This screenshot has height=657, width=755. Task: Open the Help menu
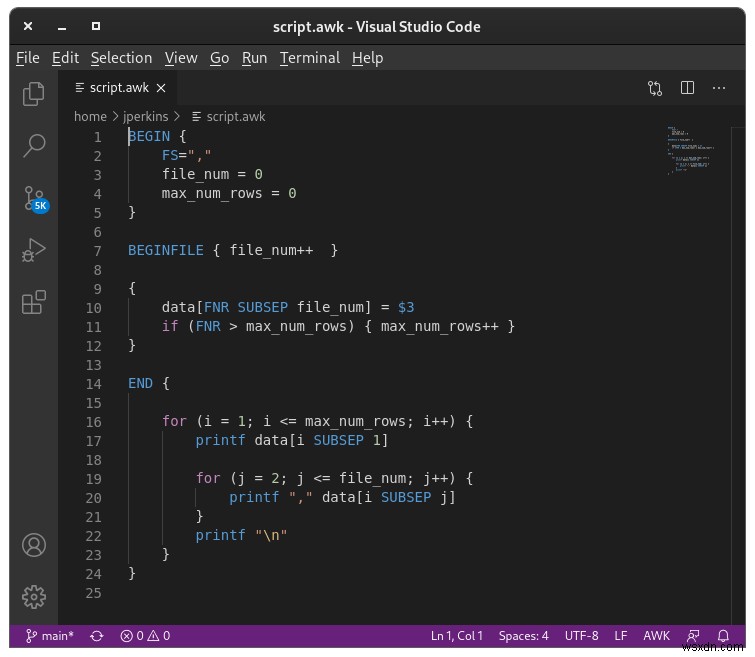367,58
